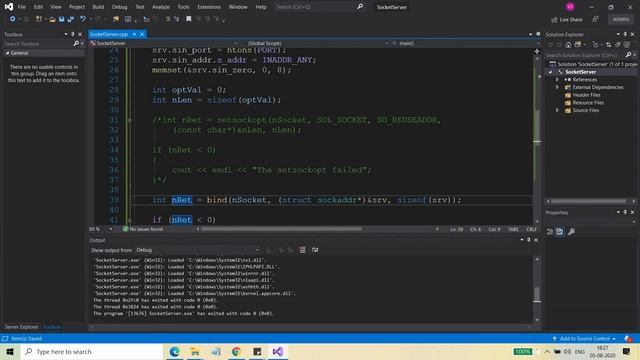Click the Live Share button
Image resolution: width=640 pixels, height=360 pixels.
click(567, 20)
